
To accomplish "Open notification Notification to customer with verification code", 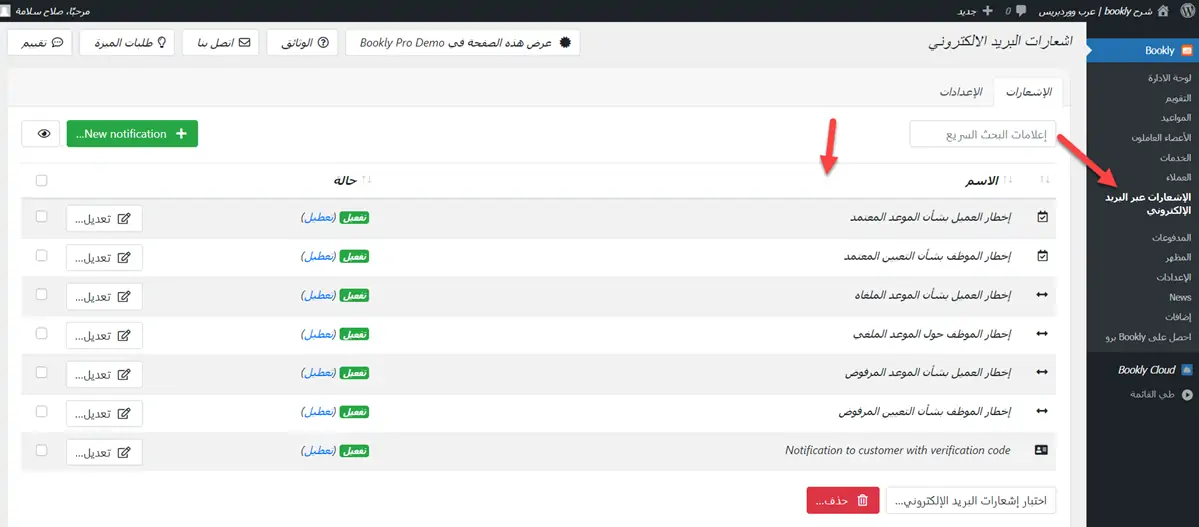I will (898, 451).
